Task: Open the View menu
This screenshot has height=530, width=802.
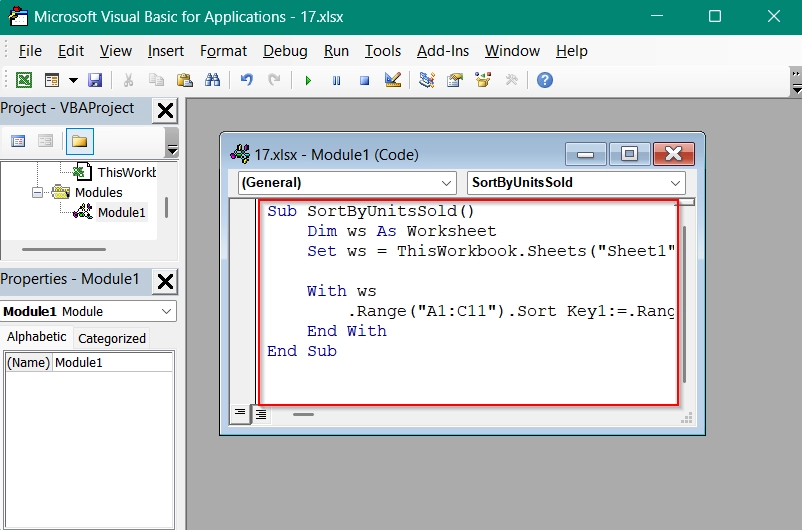Action: [116, 51]
